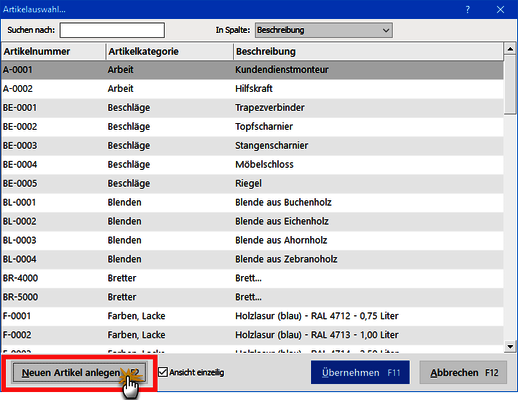Sort by Artikelkategorie column header
Screen dimensions: 518x400
coord(170,52)
